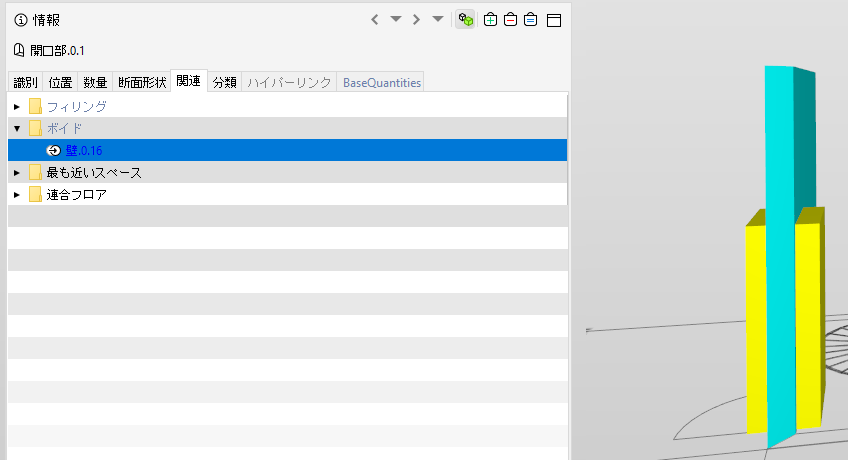Click the set selection basket equals icon
Viewport: 848px width, 460px height.
click(531, 20)
